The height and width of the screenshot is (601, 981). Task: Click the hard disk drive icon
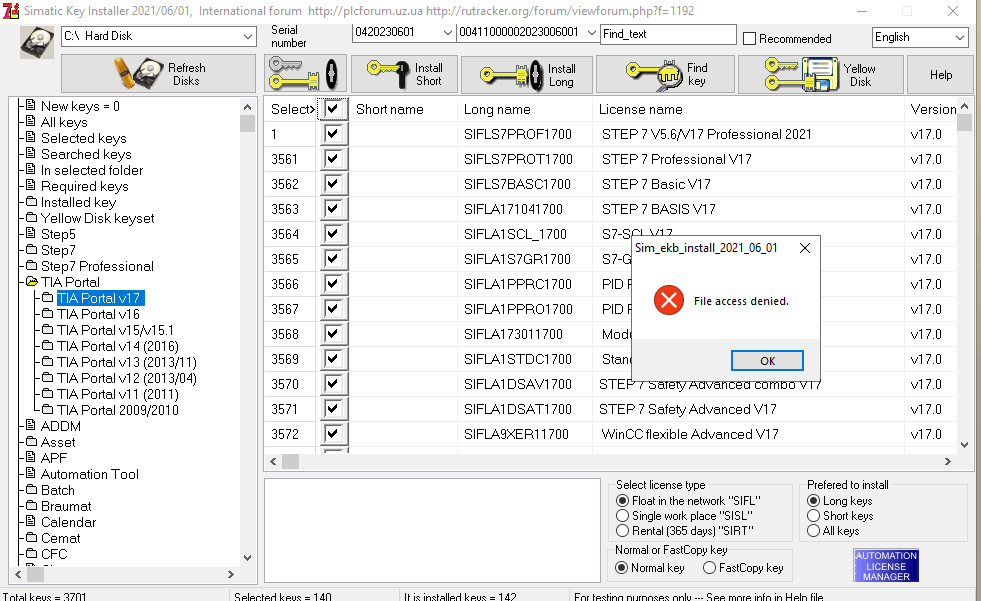pos(37,41)
